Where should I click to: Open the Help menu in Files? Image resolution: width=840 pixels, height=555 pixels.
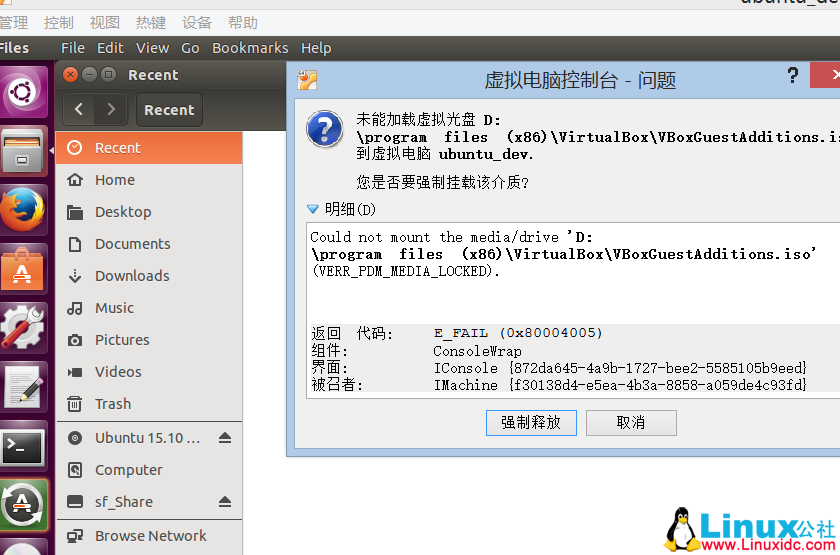316,48
